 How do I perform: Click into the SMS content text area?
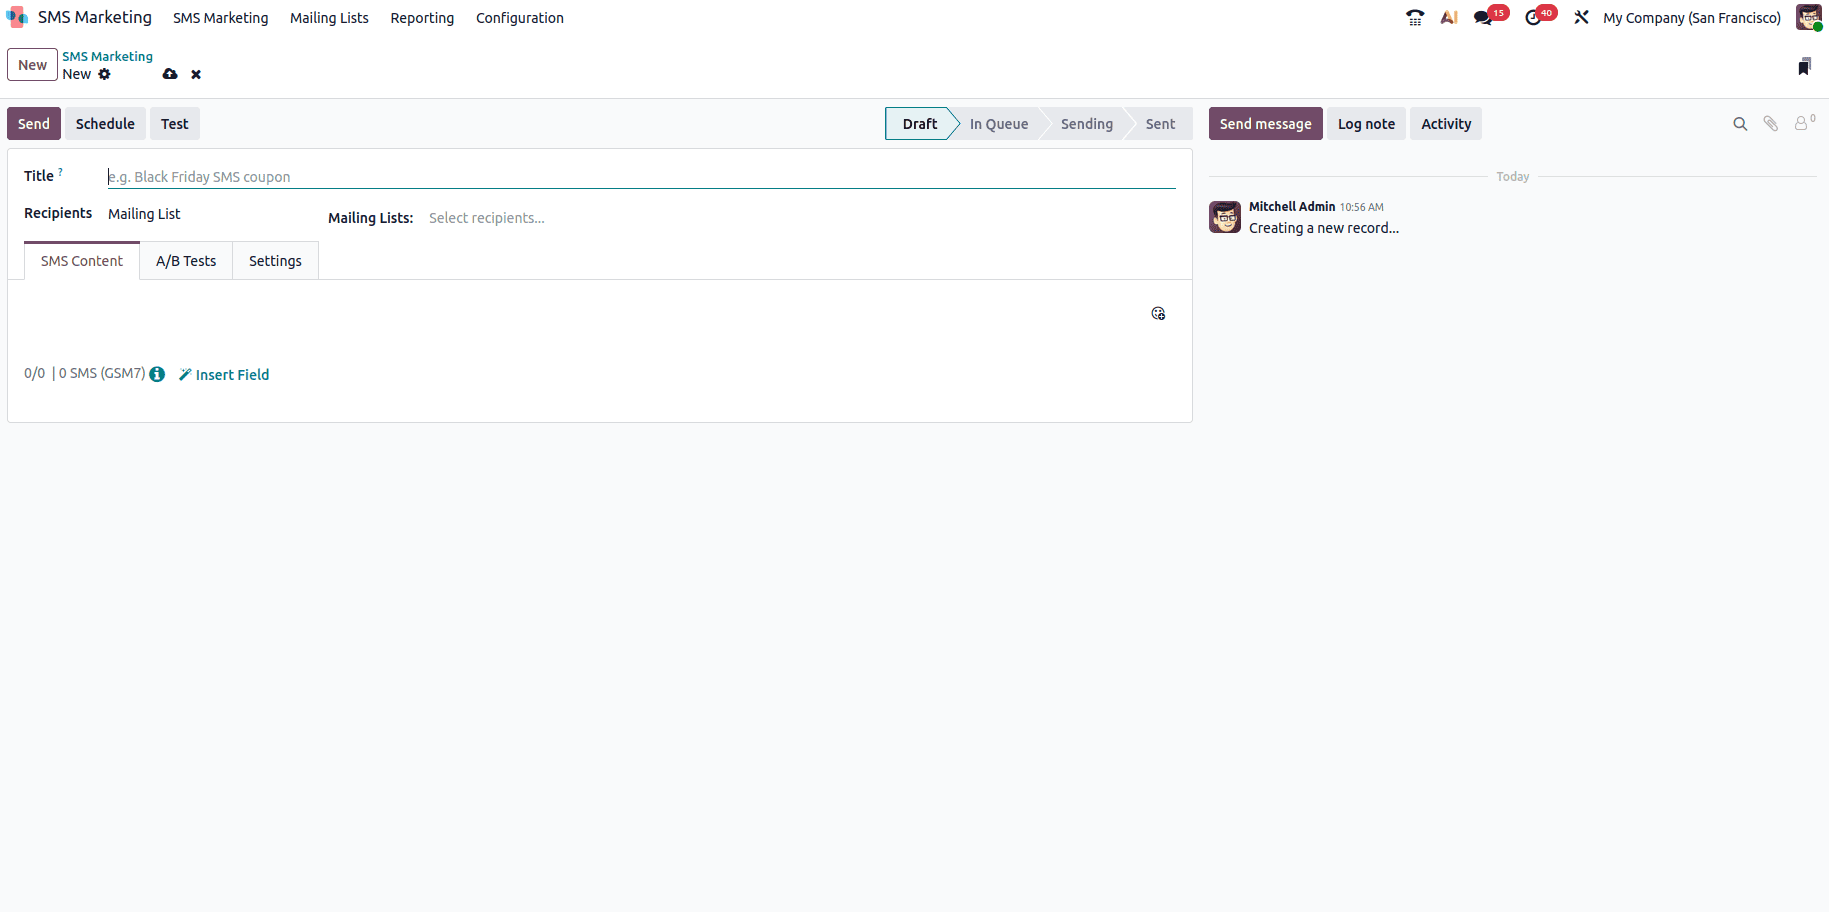[585, 325]
